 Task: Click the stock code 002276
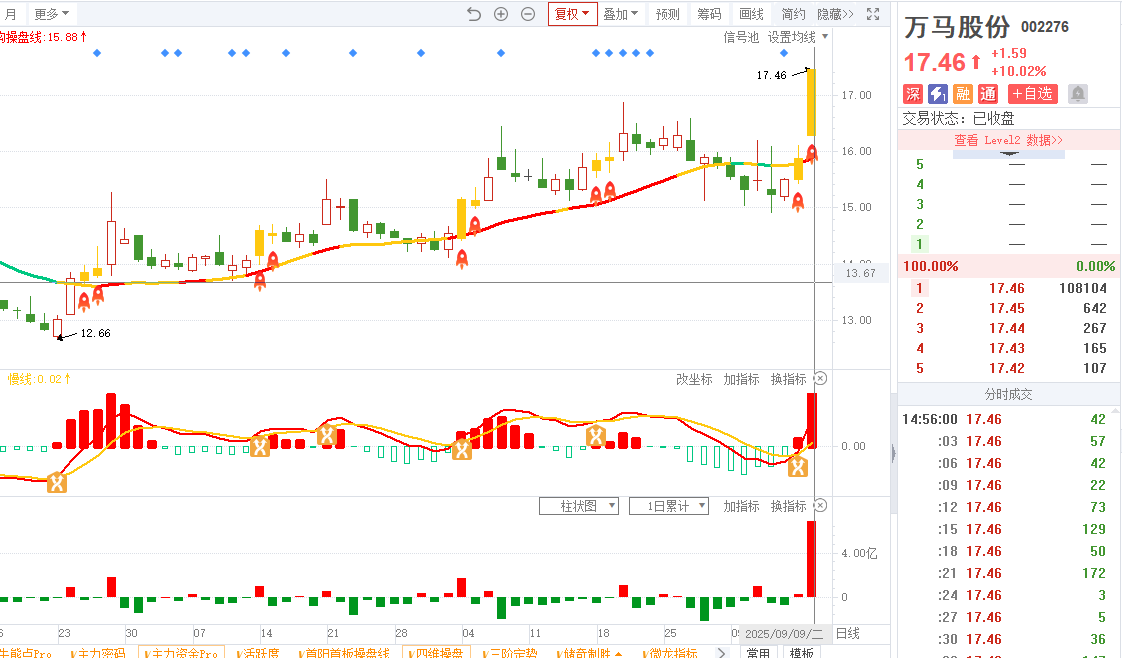pyautogui.click(x=1045, y=27)
